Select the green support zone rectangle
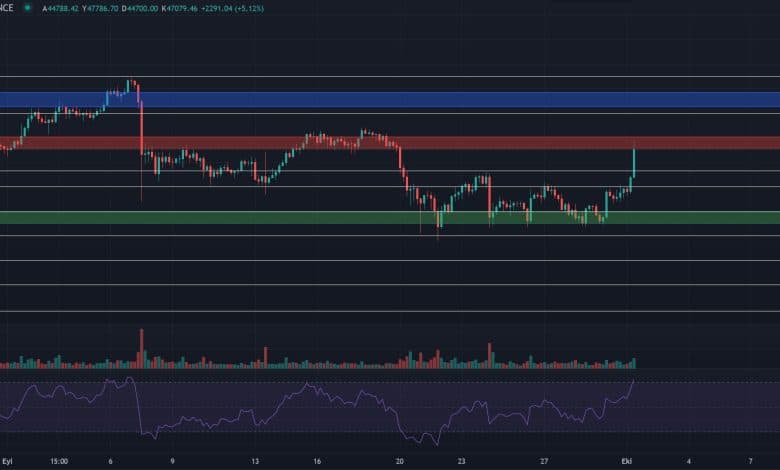Image resolution: width=780 pixels, height=470 pixels. pos(300,217)
